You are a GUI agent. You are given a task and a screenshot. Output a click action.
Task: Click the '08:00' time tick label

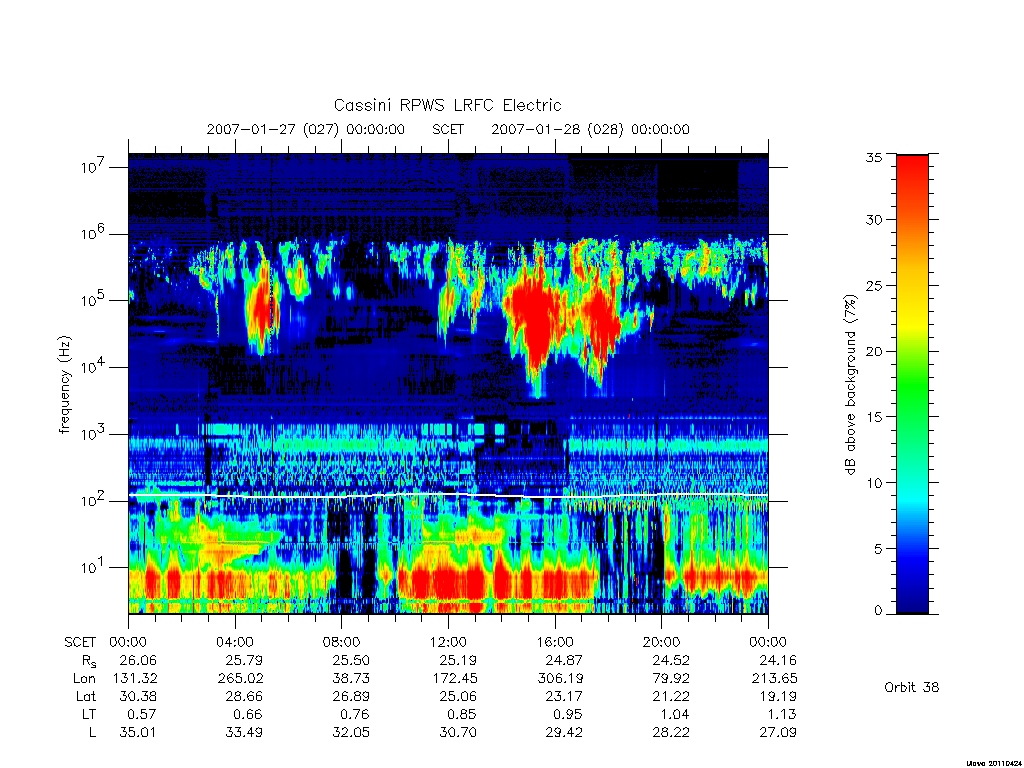pos(342,642)
